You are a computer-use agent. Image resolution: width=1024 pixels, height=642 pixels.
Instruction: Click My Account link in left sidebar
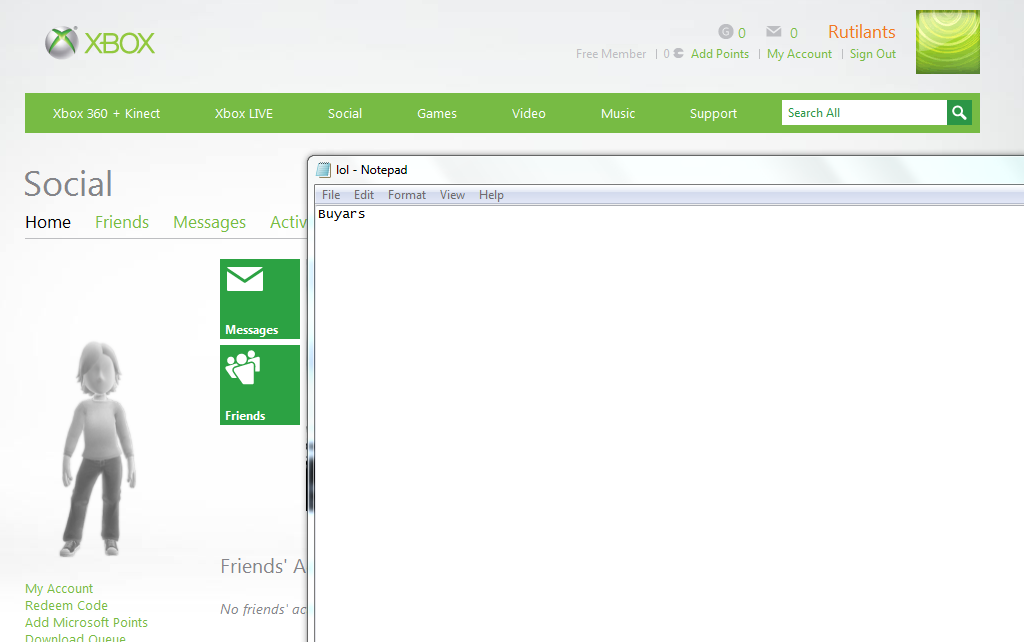[x=59, y=588]
